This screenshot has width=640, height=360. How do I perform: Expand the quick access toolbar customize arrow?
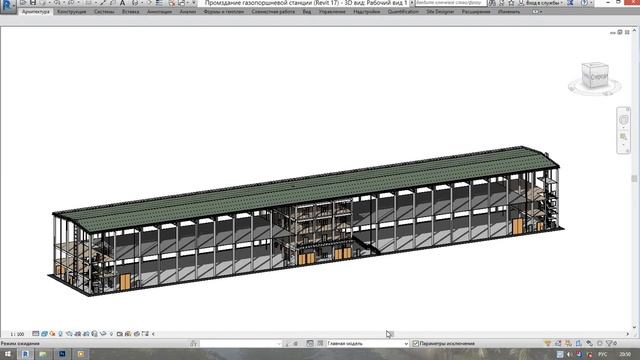pyautogui.click(x=194, y=3)
